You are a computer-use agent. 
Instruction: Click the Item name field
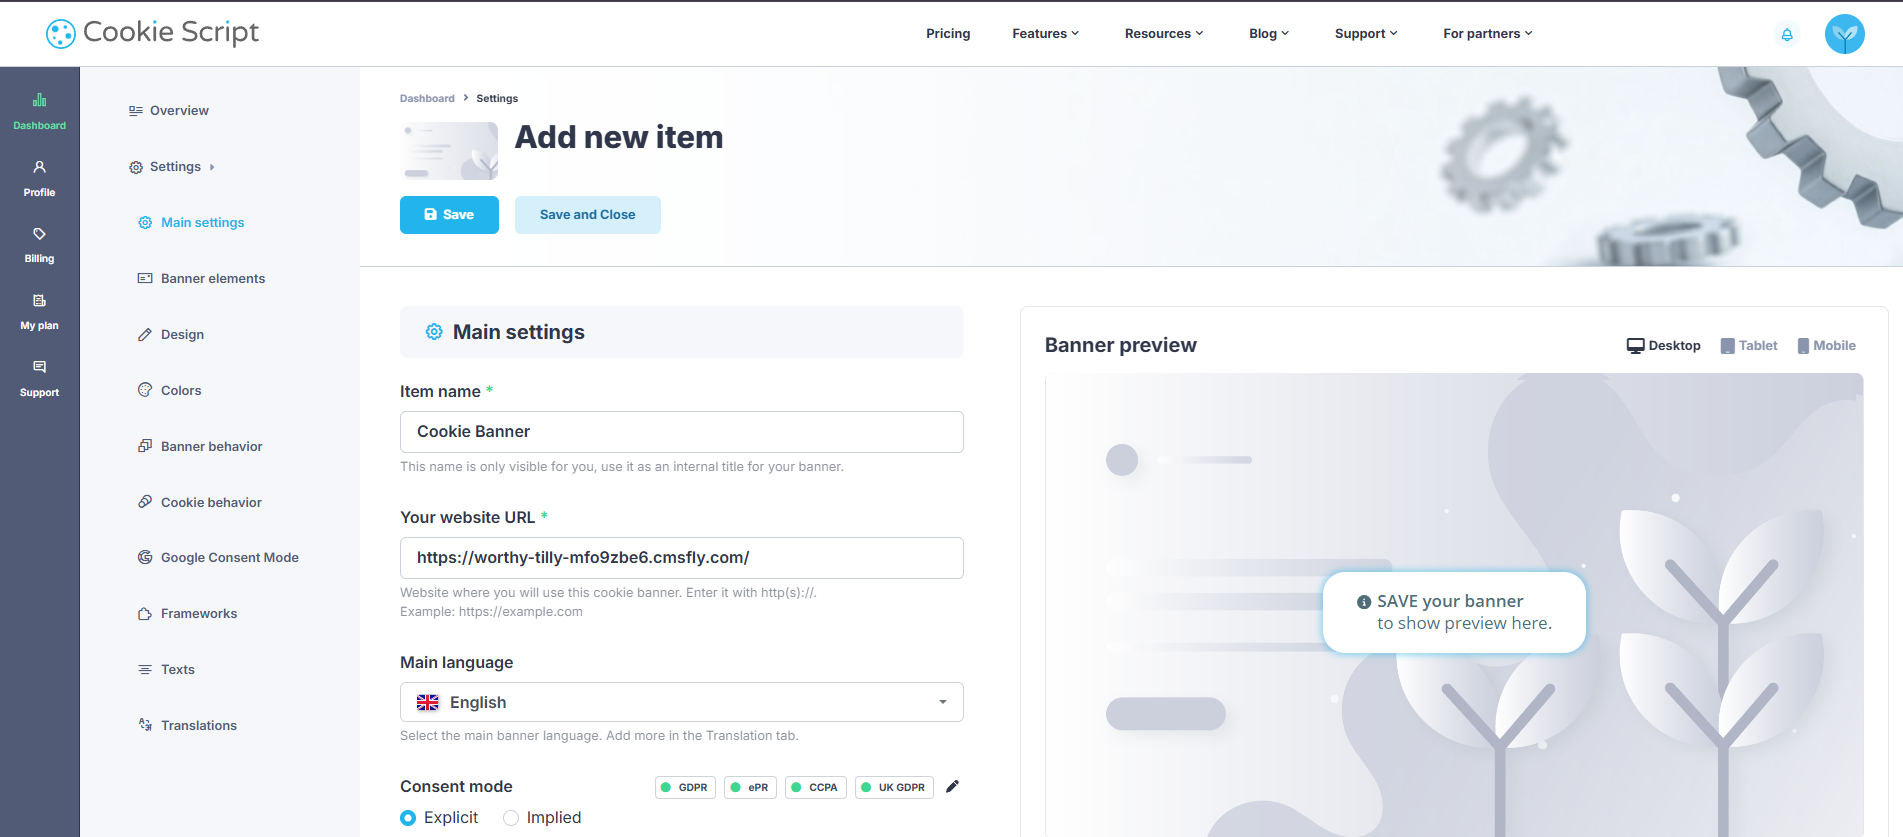[x=682, y=432]
